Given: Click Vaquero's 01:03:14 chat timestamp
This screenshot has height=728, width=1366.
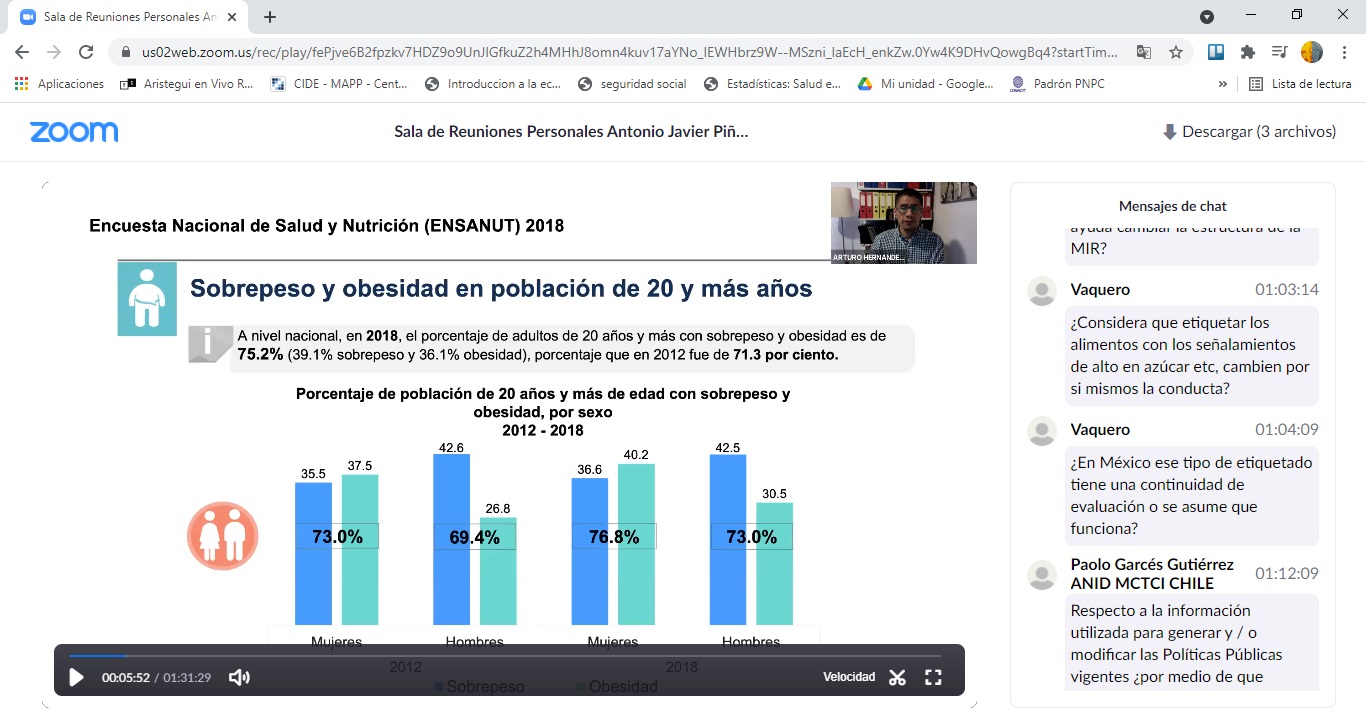Looking at the screenshot, I should point(1287,290).
